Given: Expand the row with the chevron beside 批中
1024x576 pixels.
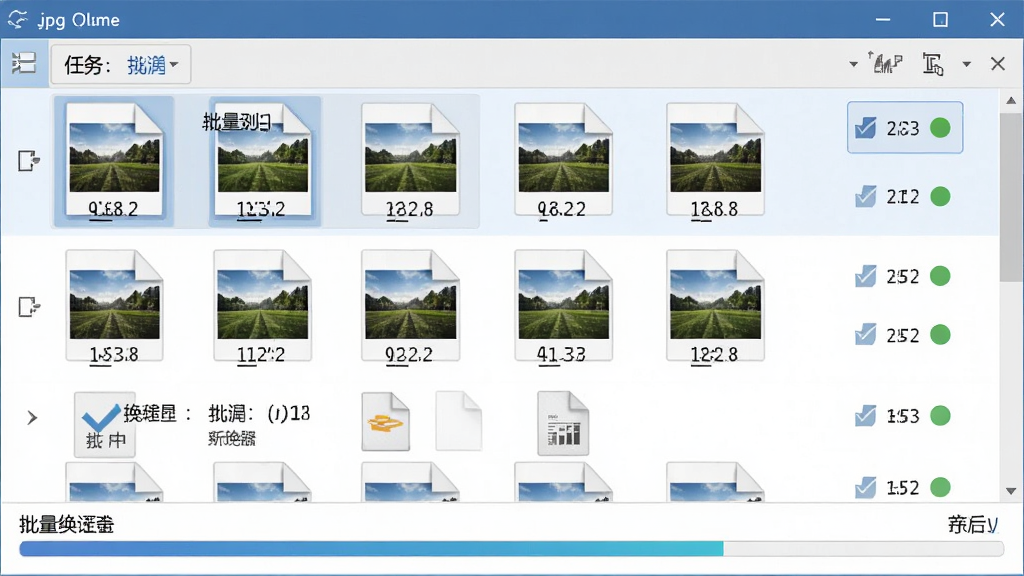Looking at the screenshot, I should 32,417.
